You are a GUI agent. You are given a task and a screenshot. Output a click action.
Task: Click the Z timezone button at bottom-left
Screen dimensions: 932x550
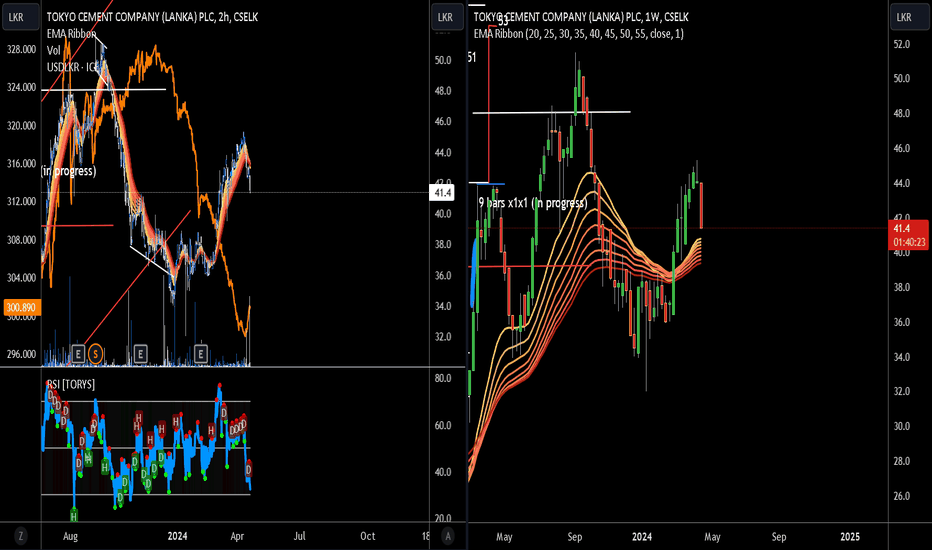(x=20, y=536)
